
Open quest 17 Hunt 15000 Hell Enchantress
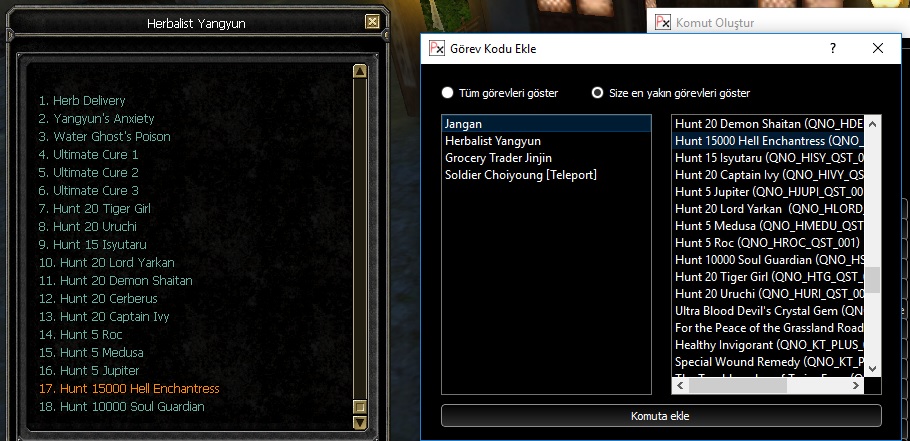pyautogui.click(x=129, y=389)
